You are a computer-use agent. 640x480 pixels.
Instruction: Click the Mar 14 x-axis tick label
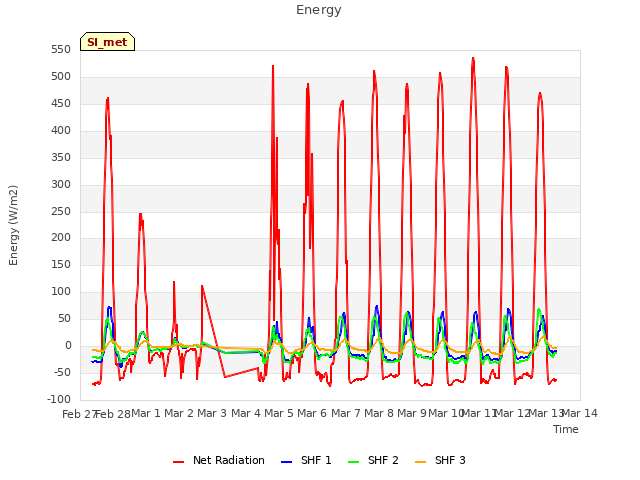tap(580, 413)
